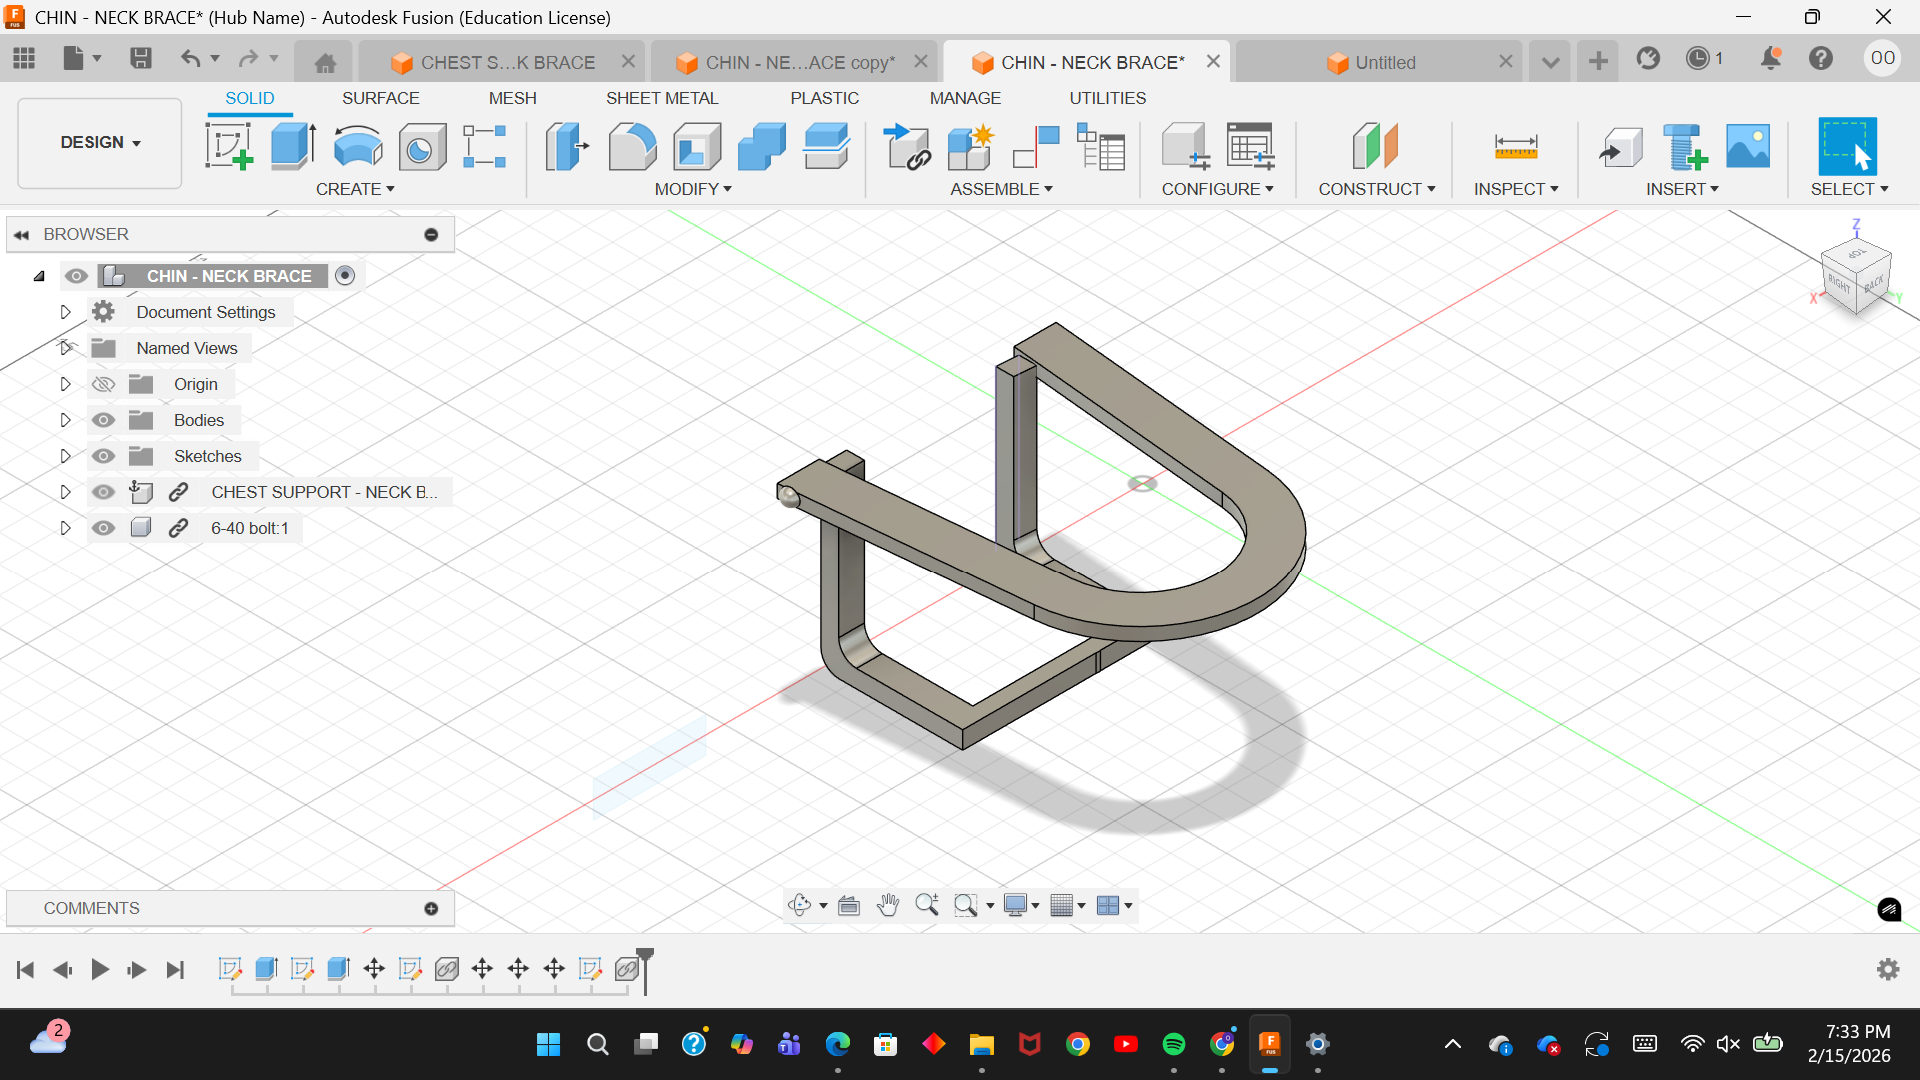Click the Create Sketch tool icon

tap(228, 147)
